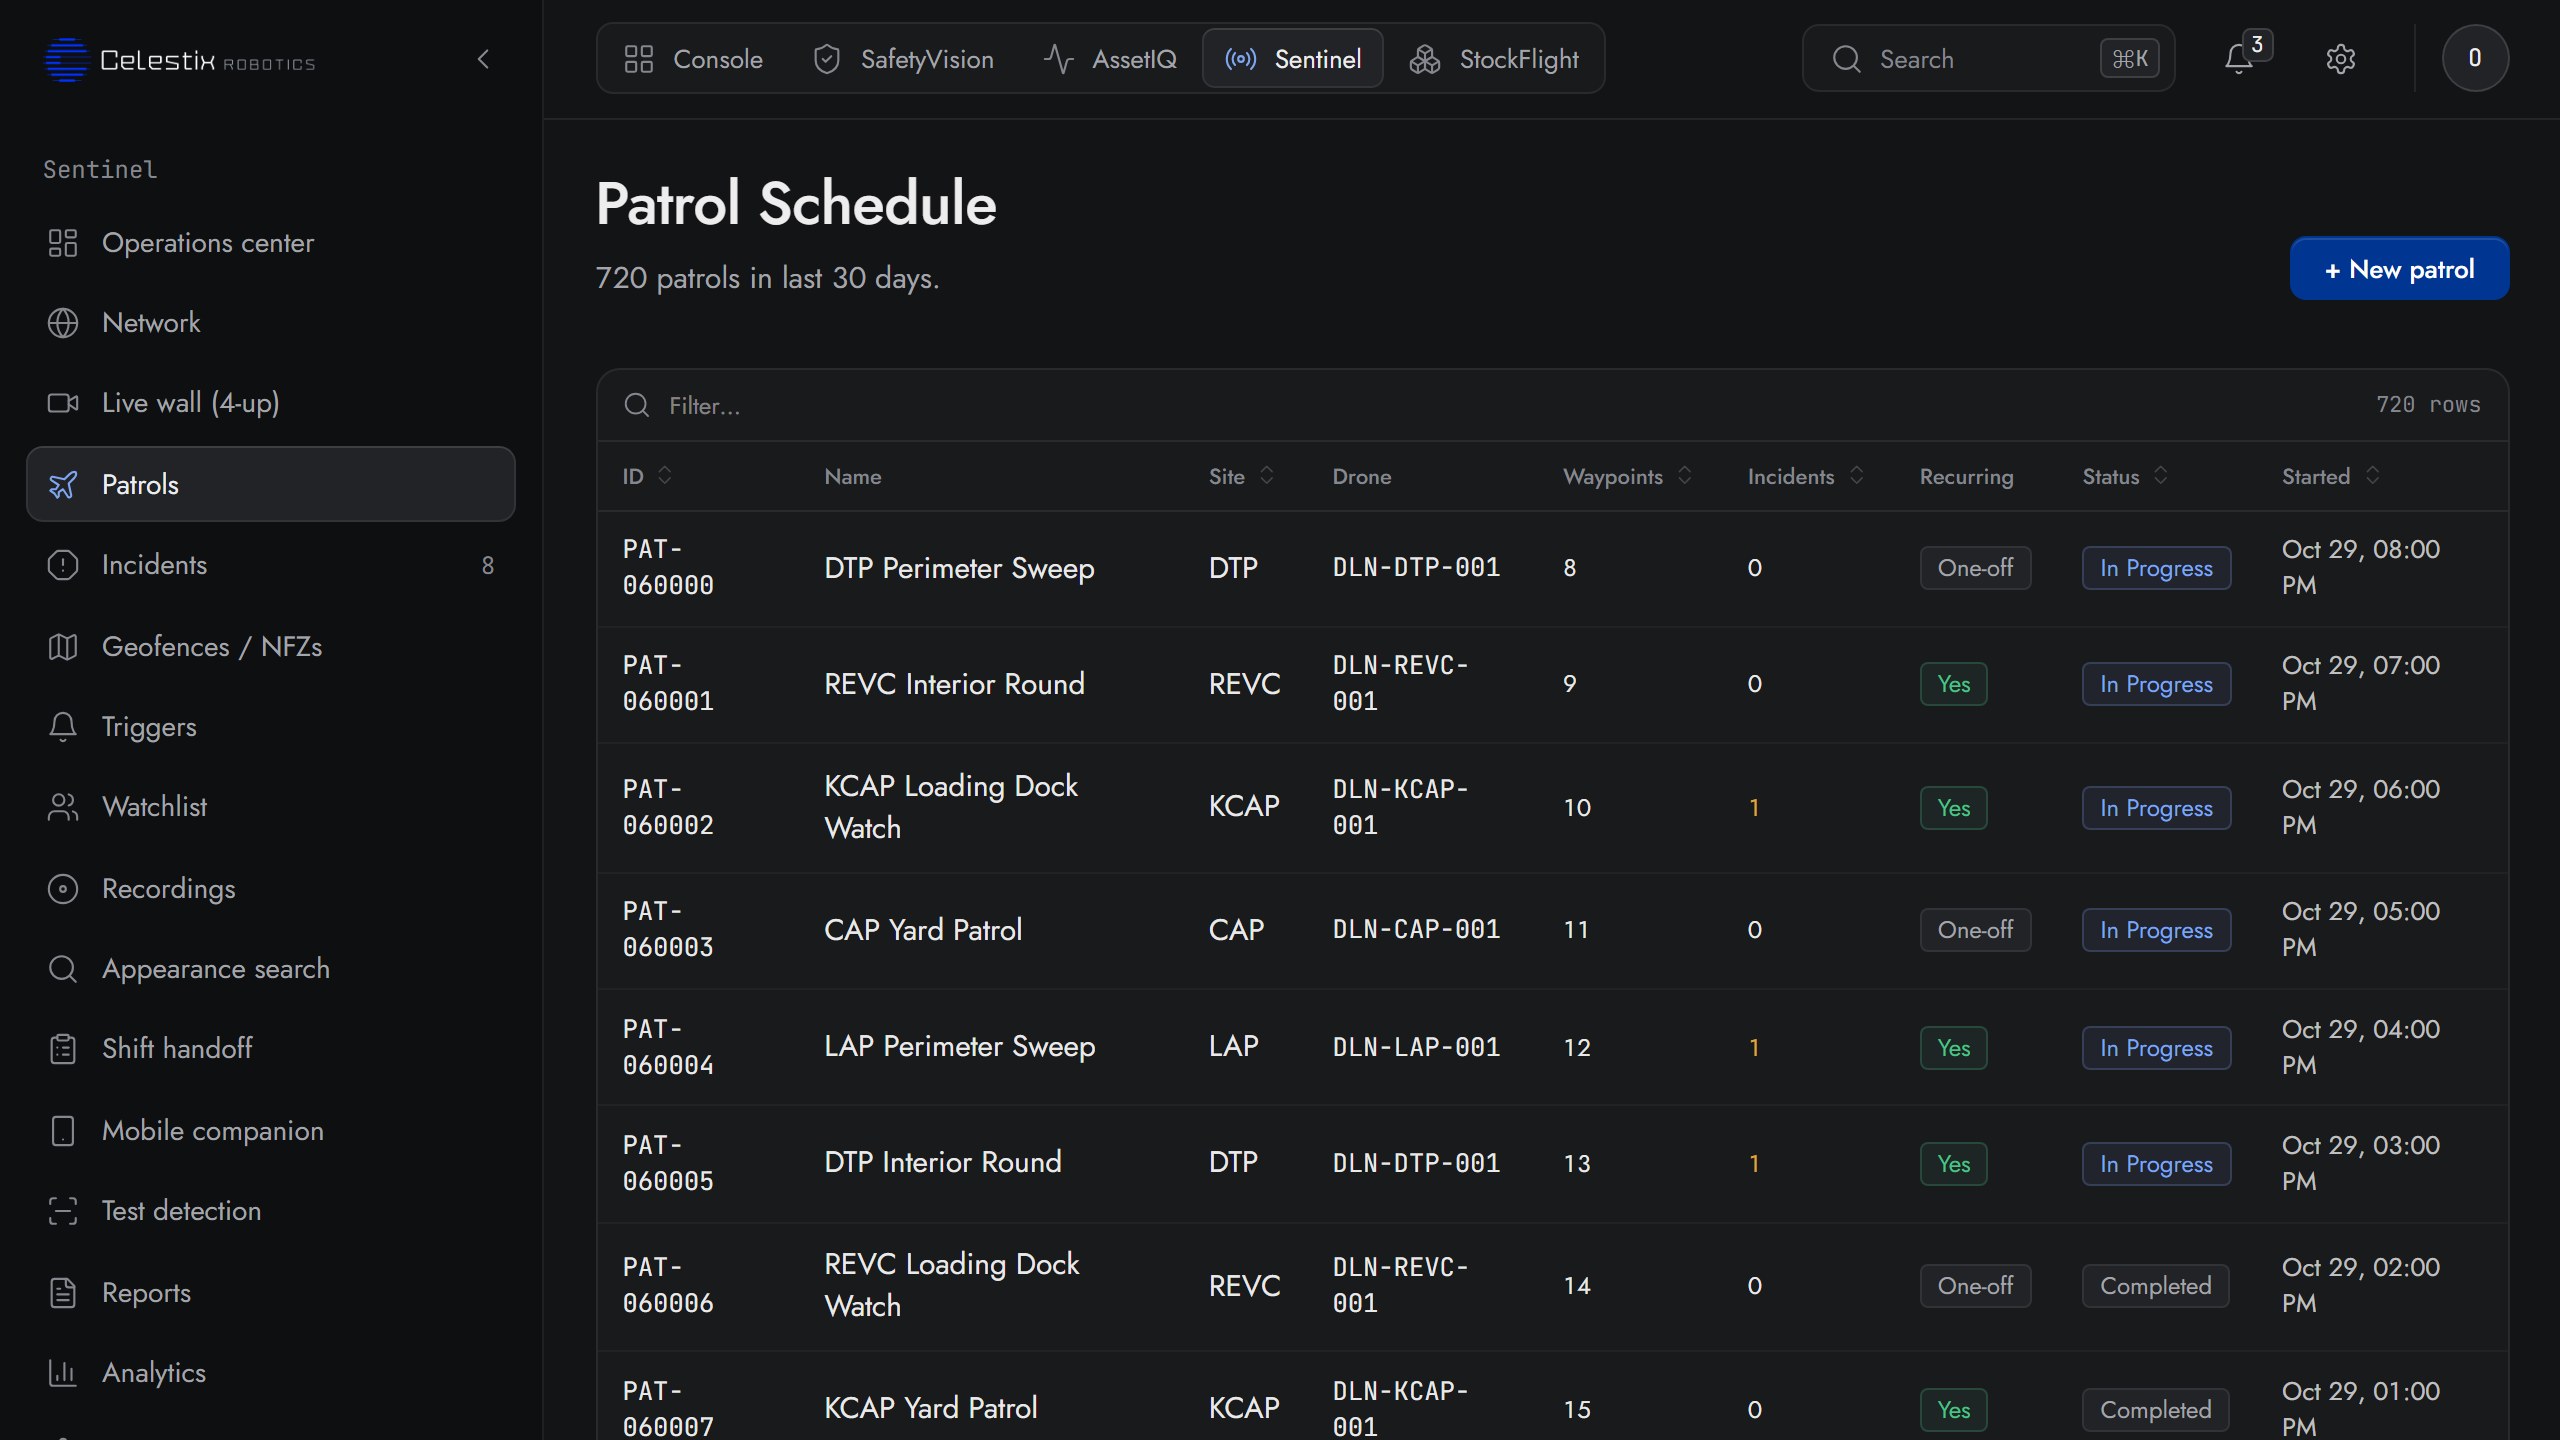Screen dimensions: 2560x1440
Task: Switch to the AssetIQ tab
Action: click(1110, 59)
